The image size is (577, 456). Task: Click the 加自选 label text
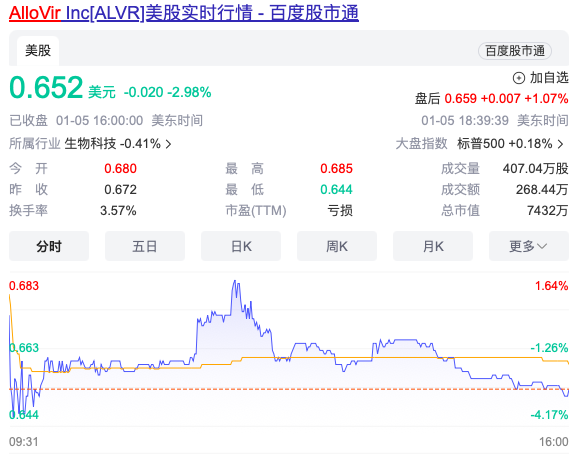pos(549,78)
